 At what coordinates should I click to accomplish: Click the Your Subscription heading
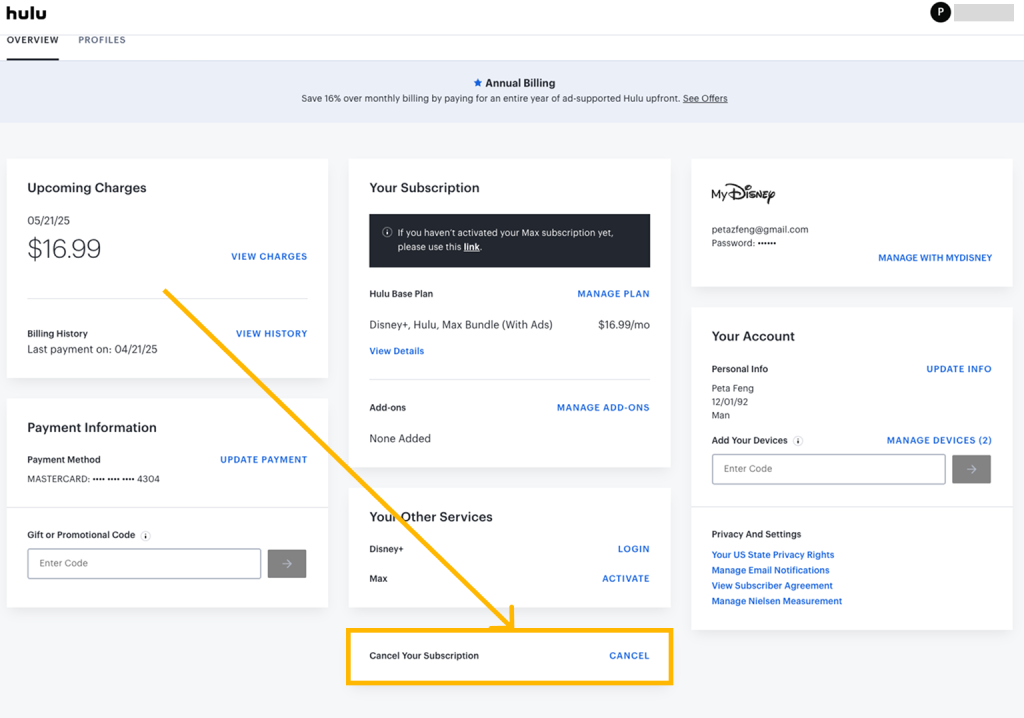424,188
